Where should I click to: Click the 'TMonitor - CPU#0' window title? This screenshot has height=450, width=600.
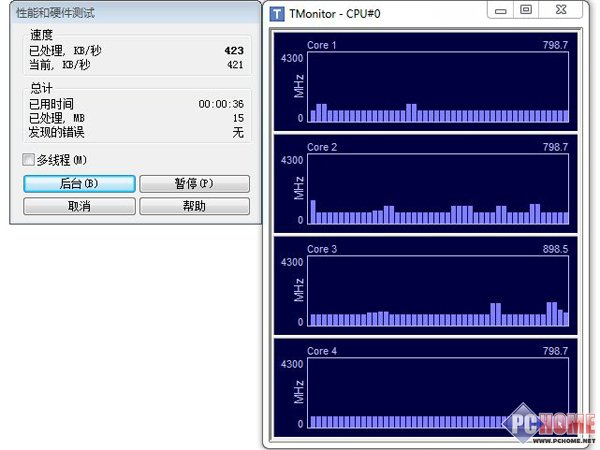coord(334,14)
